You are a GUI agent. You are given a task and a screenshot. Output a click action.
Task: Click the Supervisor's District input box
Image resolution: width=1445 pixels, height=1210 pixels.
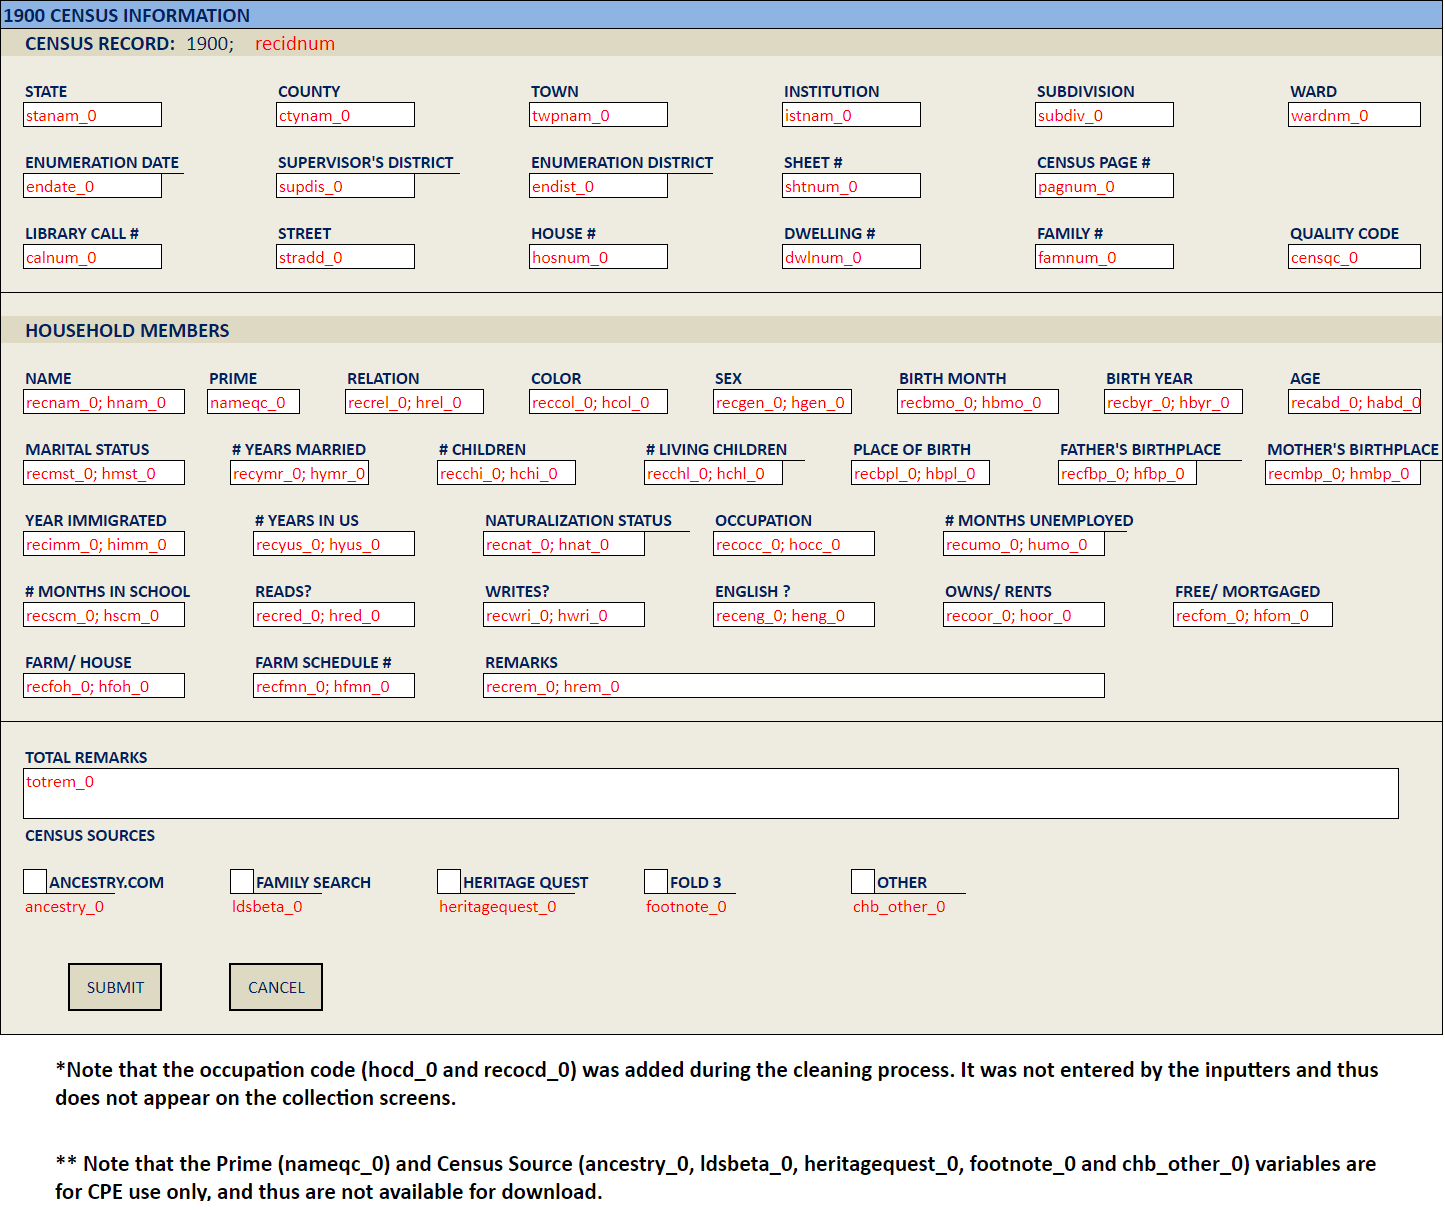pyautogui.click(x=346, y=186)
